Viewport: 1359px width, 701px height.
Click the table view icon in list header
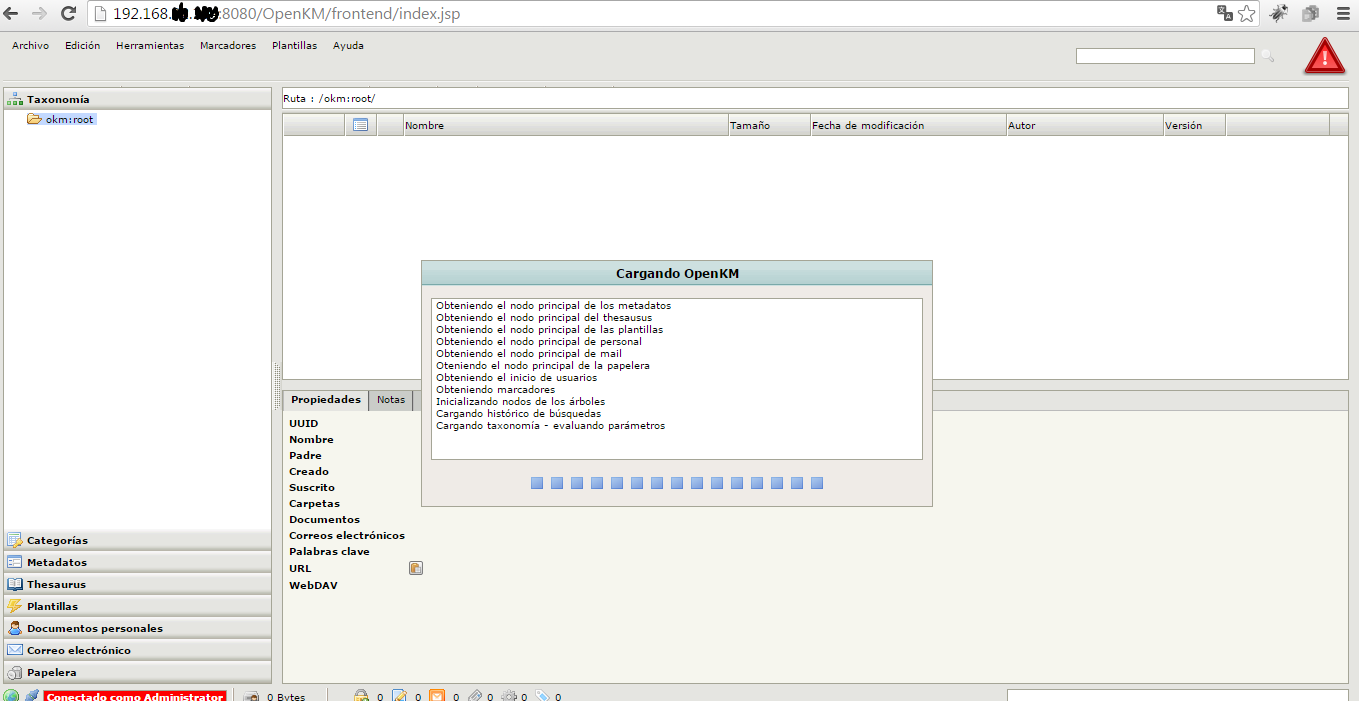[x=360, y=125]
